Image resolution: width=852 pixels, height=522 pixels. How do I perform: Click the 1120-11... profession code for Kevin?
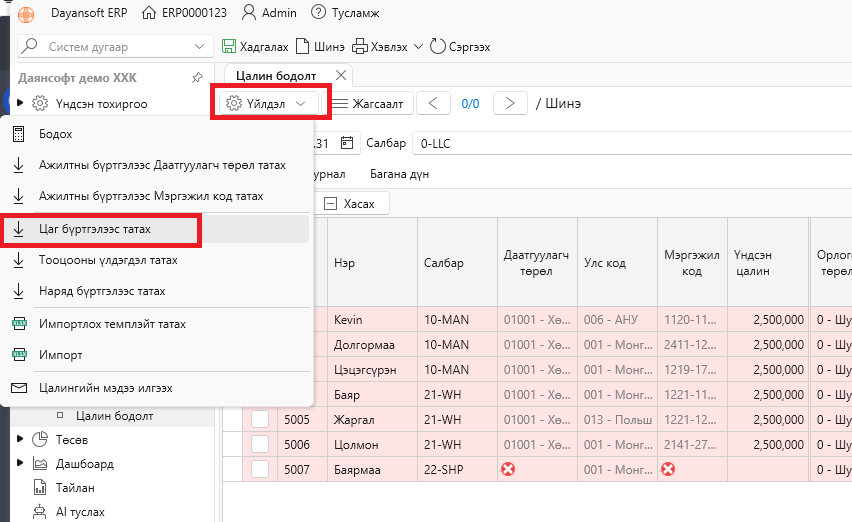pyautogui.click(x=692, y=319)
